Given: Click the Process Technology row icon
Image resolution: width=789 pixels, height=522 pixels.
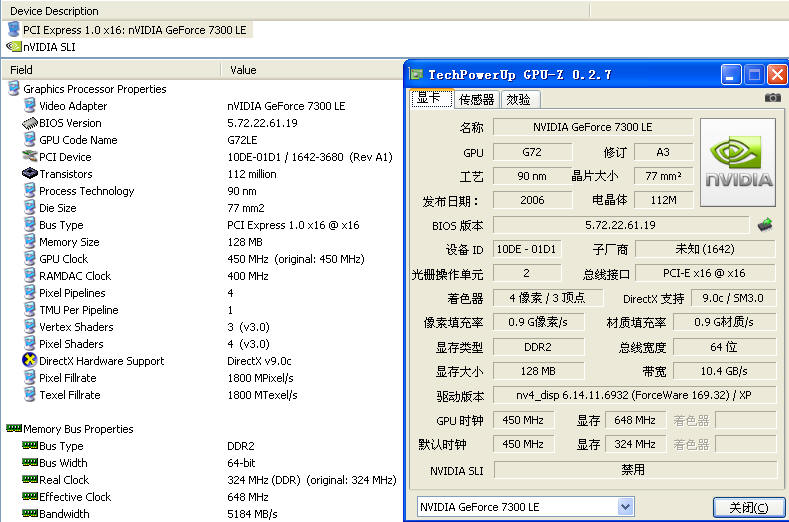Looking at the screenshot, I should pyautogui.click(x=30, y=191).
